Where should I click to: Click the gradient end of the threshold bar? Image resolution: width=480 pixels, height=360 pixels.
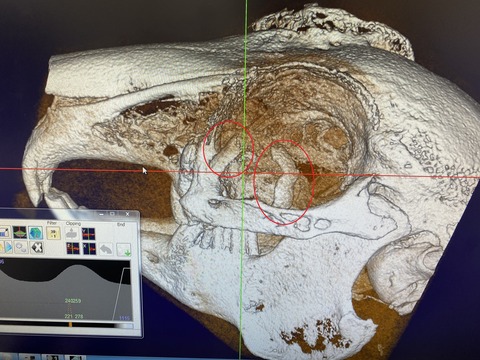click(123, 326)
